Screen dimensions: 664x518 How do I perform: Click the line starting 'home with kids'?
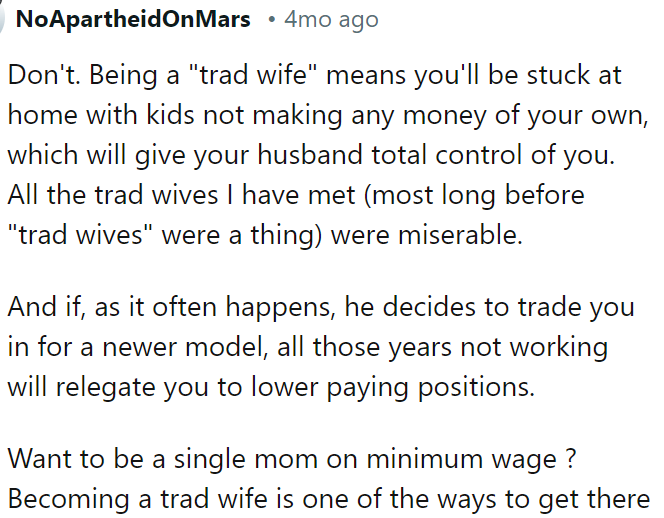(x=328, y=115)
